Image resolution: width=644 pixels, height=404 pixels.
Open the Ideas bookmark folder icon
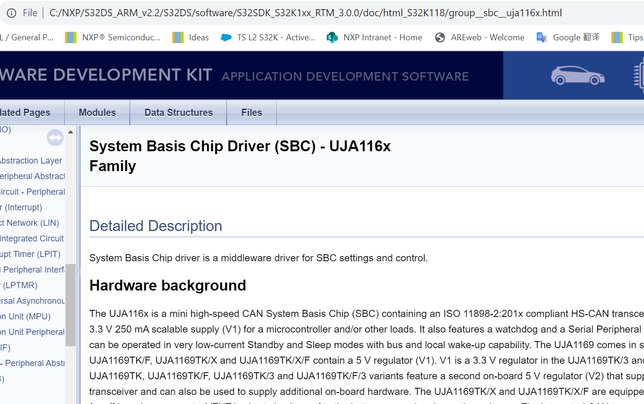(178, 38)
